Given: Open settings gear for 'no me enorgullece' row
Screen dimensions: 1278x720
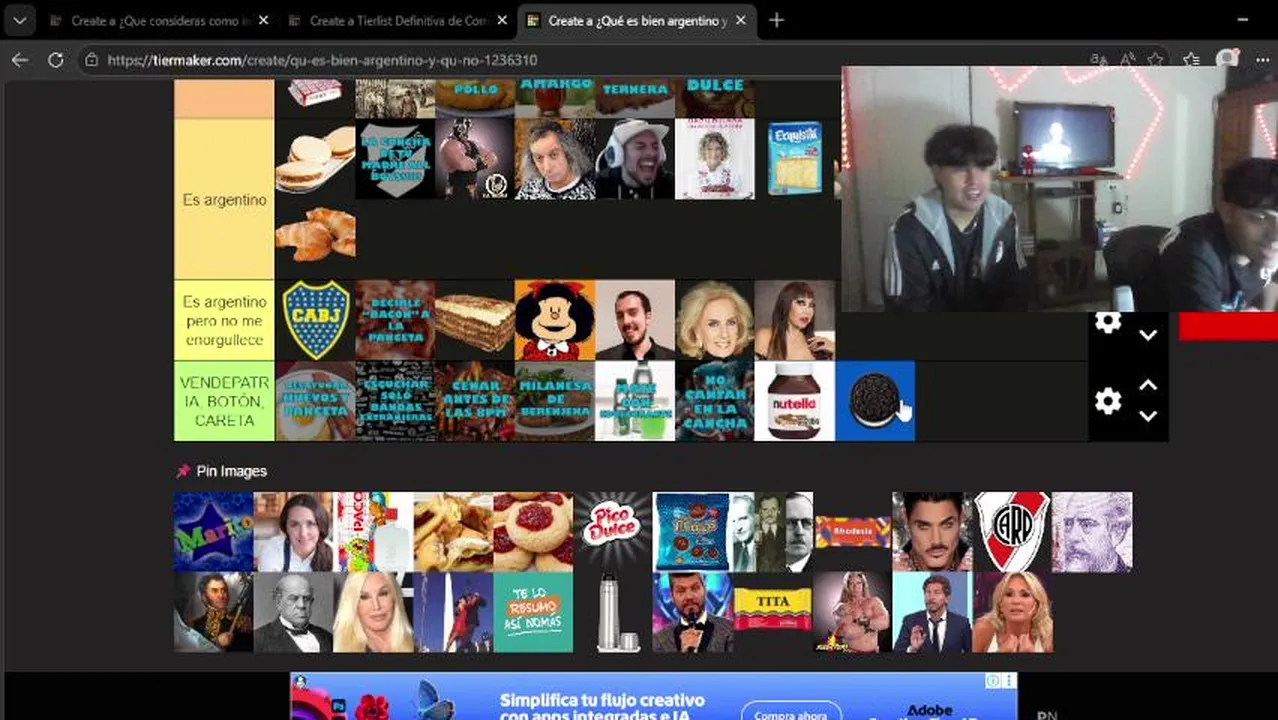Looking at the screenshot, I should click(1107, 322).
